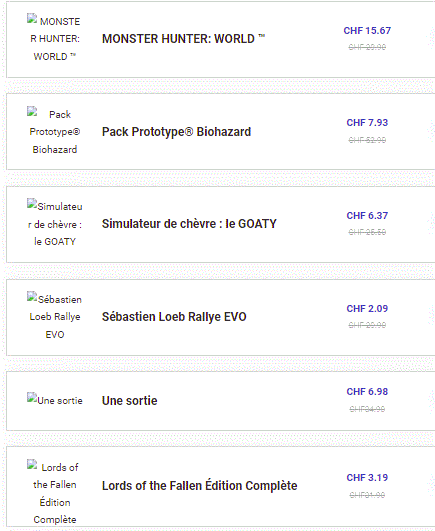Viewport: 435px width, 531px height.
Task: Select the CHF 7.93 price
Action: 367,123
